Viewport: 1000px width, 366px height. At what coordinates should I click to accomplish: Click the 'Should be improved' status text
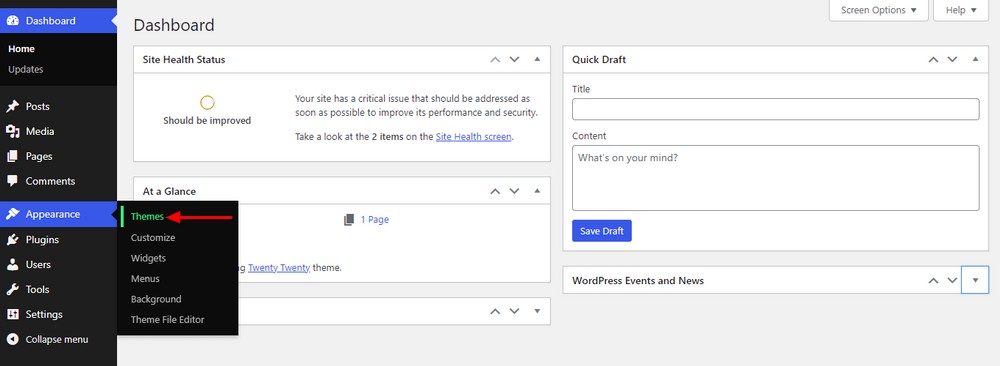(x=207, y=121)
